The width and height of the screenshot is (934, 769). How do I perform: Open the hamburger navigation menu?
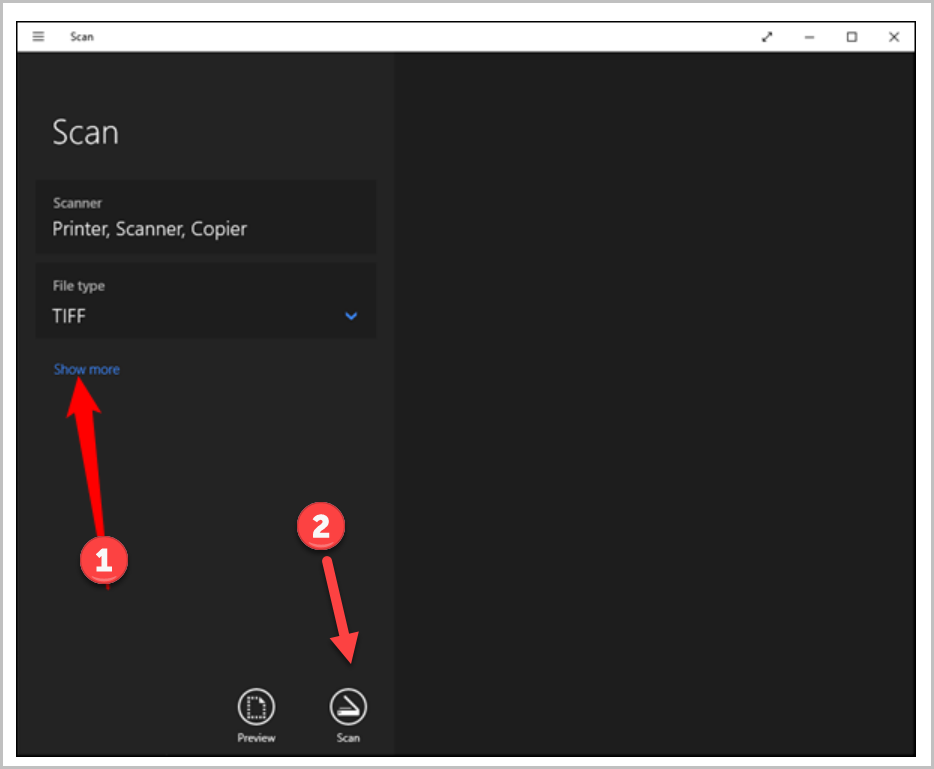tap(38, 37)
